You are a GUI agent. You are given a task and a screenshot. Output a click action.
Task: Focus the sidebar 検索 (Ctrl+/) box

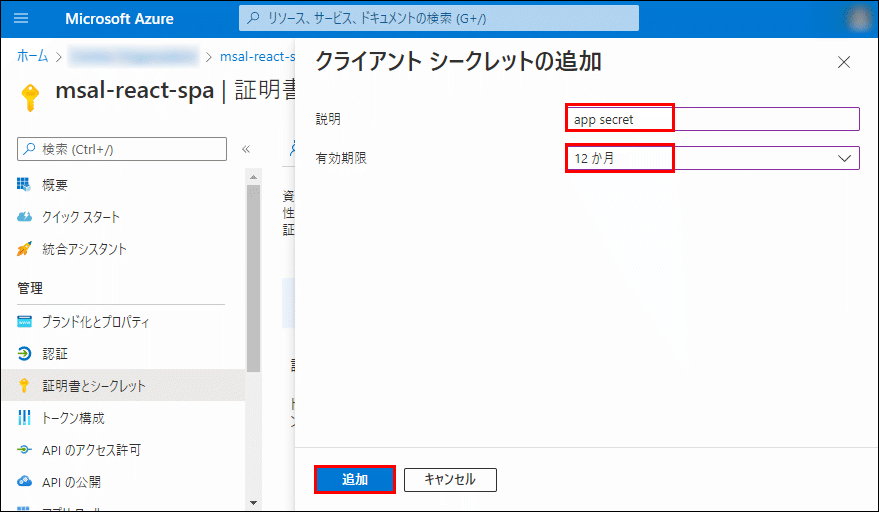[x=122, y=149]
